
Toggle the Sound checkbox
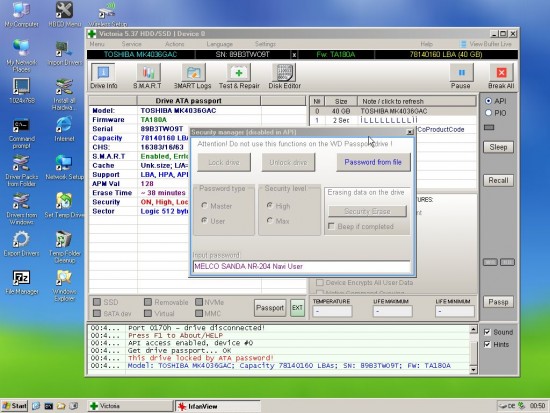(x=487, y=332)
